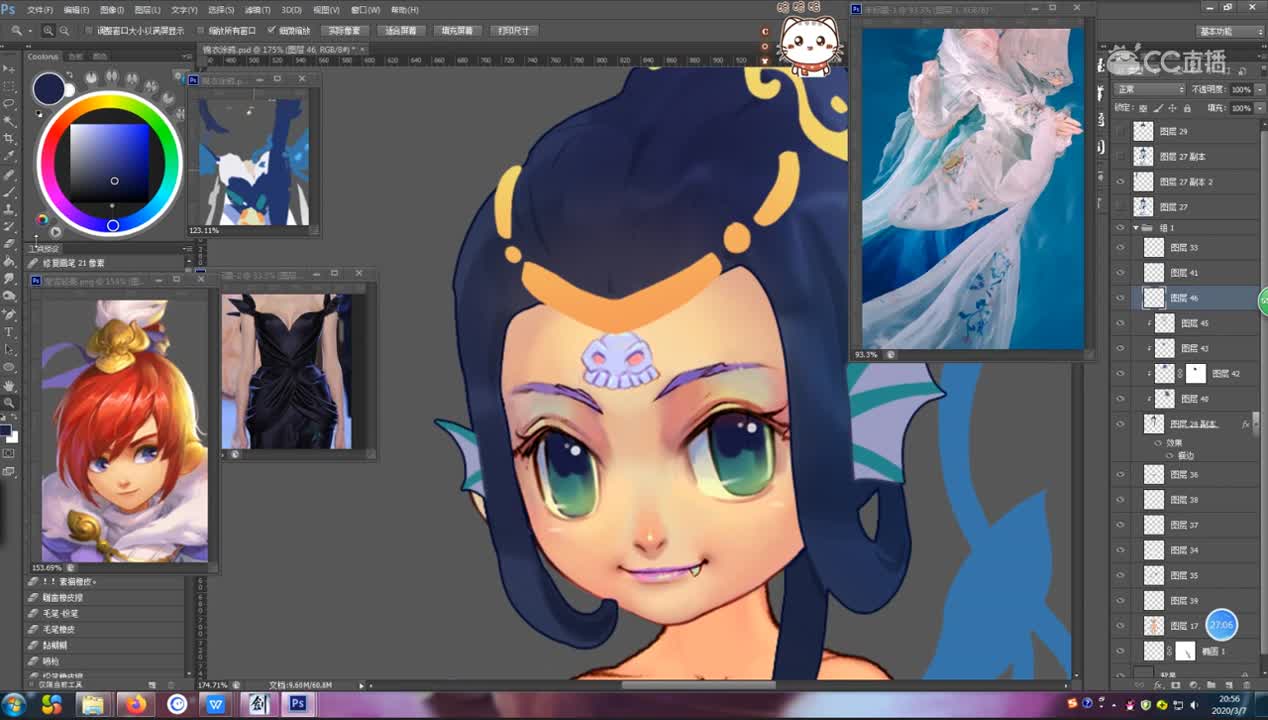Hide layer 图层 33
This screenshot has width=1268, height=720.
[1120, 247]
